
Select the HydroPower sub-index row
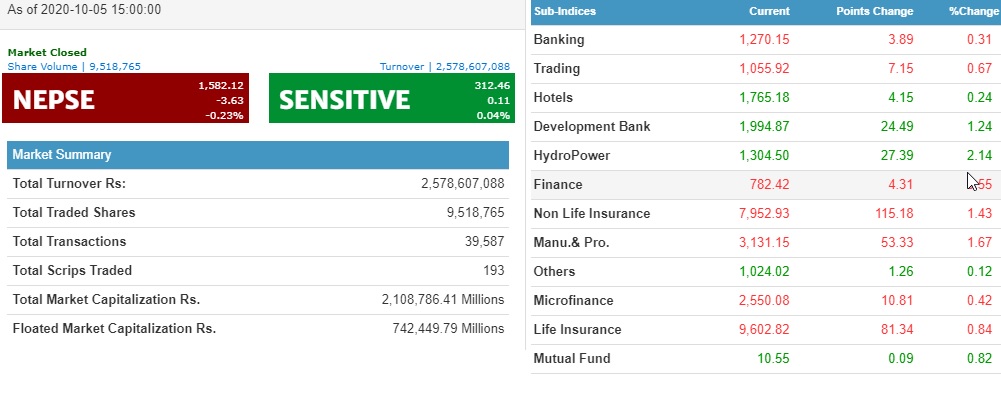pyautogui.click(x=765, y=156)
